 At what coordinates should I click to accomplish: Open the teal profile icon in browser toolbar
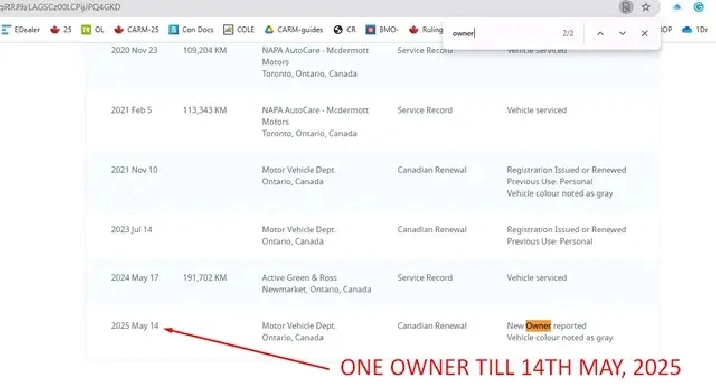tap(699, 7)
